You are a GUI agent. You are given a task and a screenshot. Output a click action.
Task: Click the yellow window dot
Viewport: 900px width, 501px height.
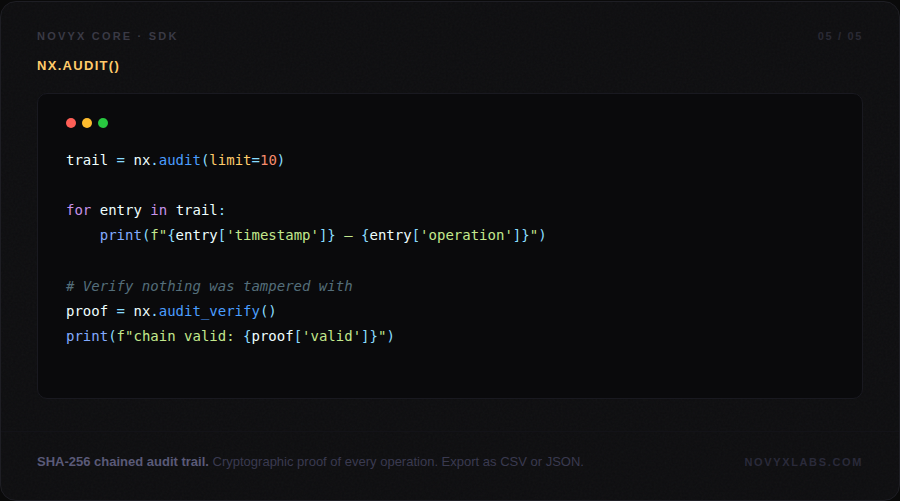pyautogui.click(x=87, y=123)
